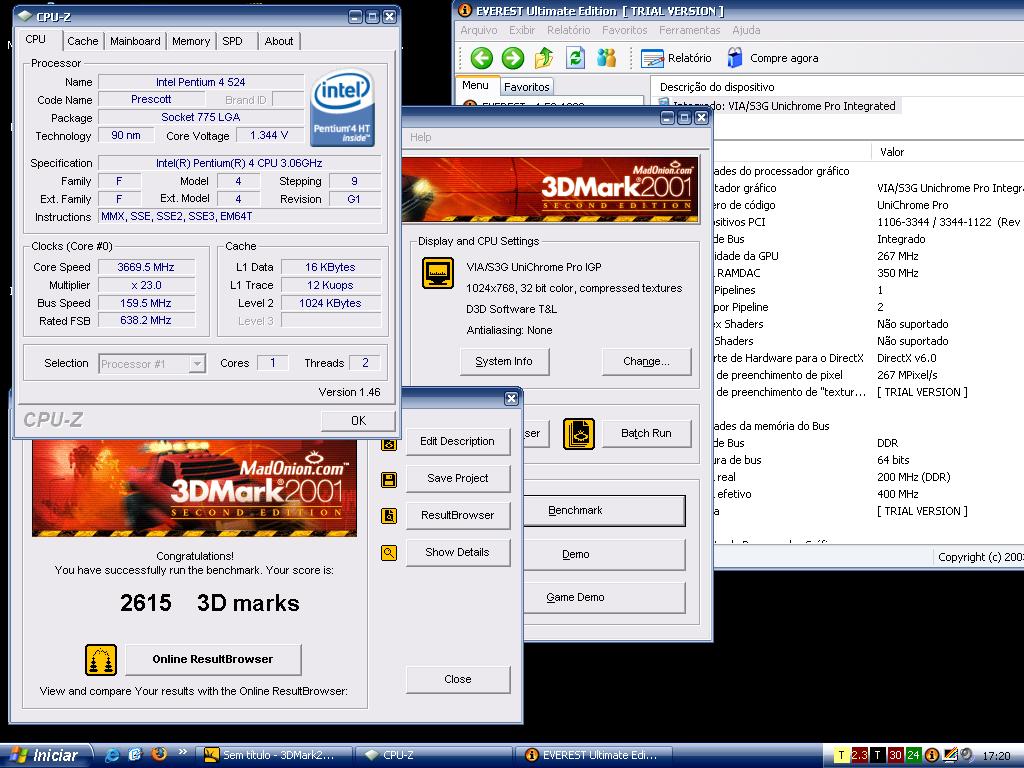1024x768 pixels.
Task: Open Internet Explorer quick launch icon
Action: point(112,754)
